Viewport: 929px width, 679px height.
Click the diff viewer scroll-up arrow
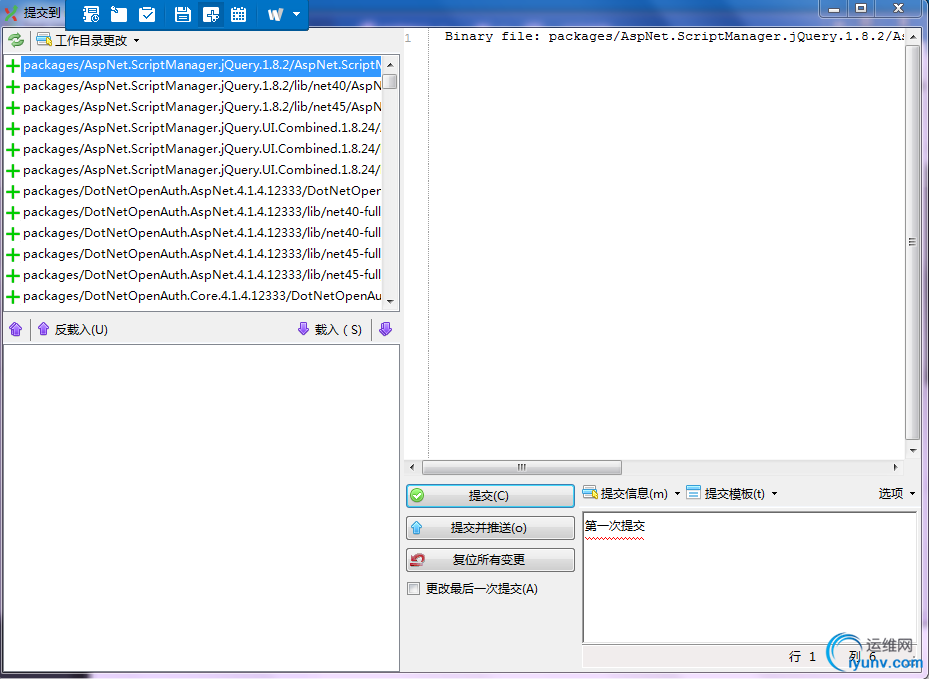coord(912,37)
